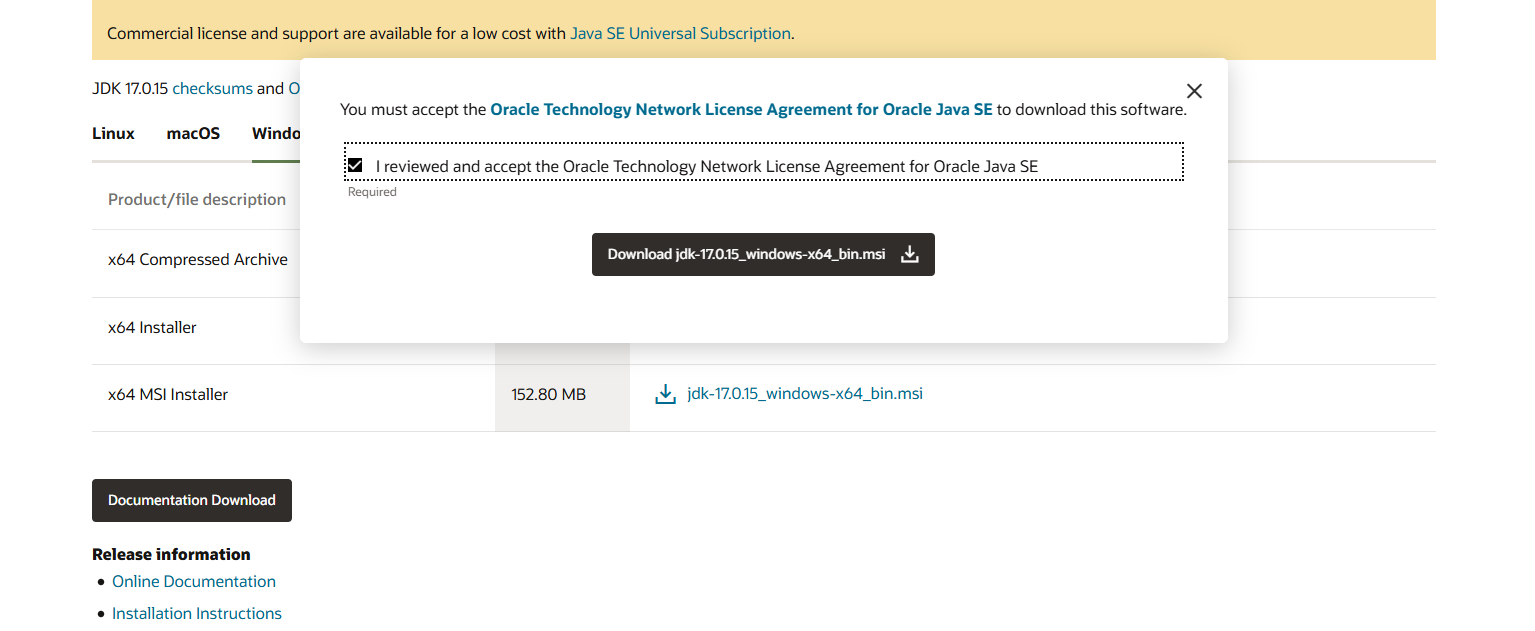Open the Online Documentation link
Screen dimensions: 1535x631
(194, 581)
